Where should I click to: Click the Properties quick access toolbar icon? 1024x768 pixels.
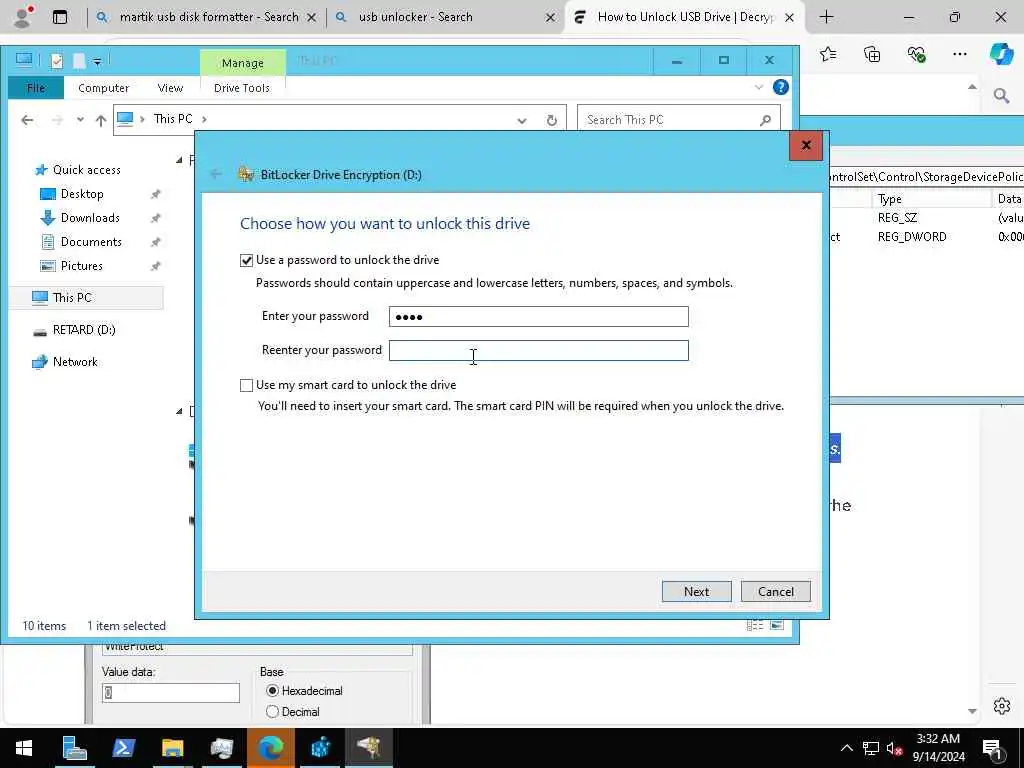coord(57,61)
